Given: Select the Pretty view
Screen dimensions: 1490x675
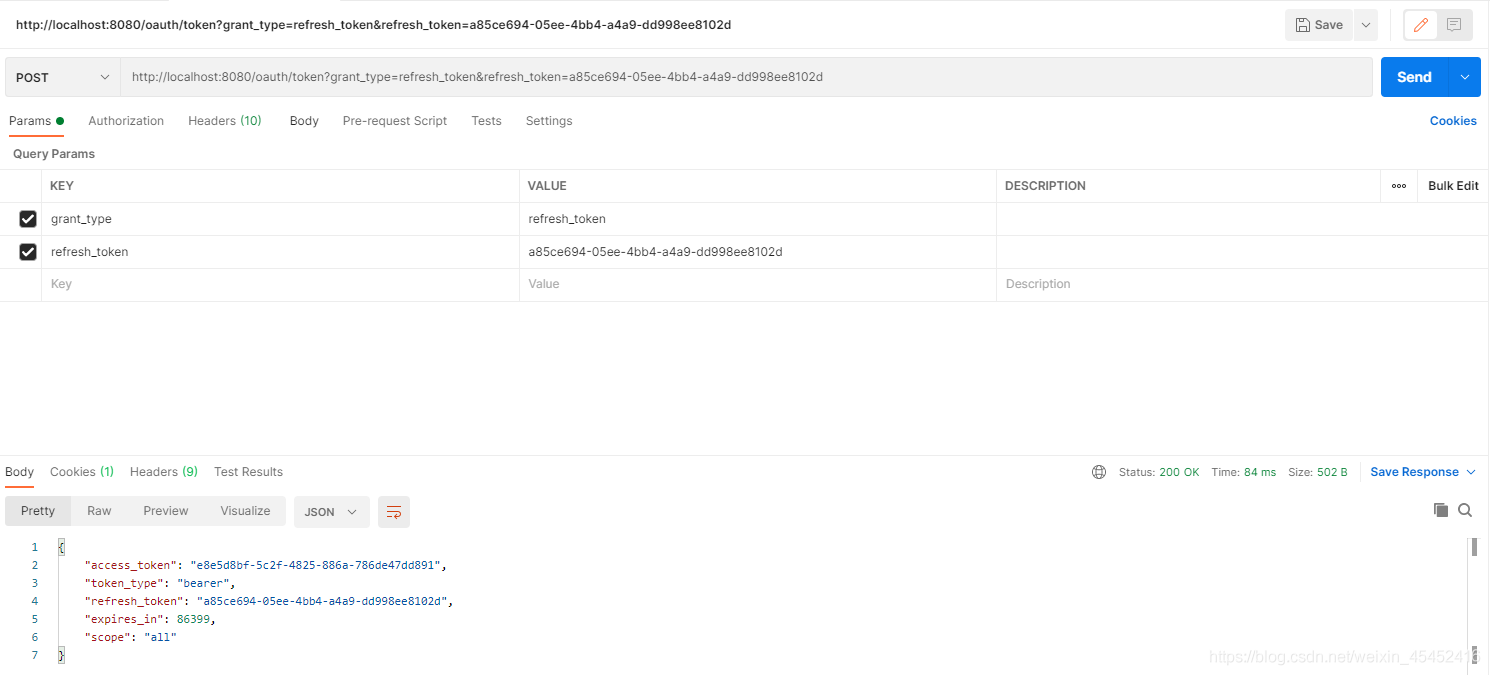Looking at the screenshot, I should 38,511.
